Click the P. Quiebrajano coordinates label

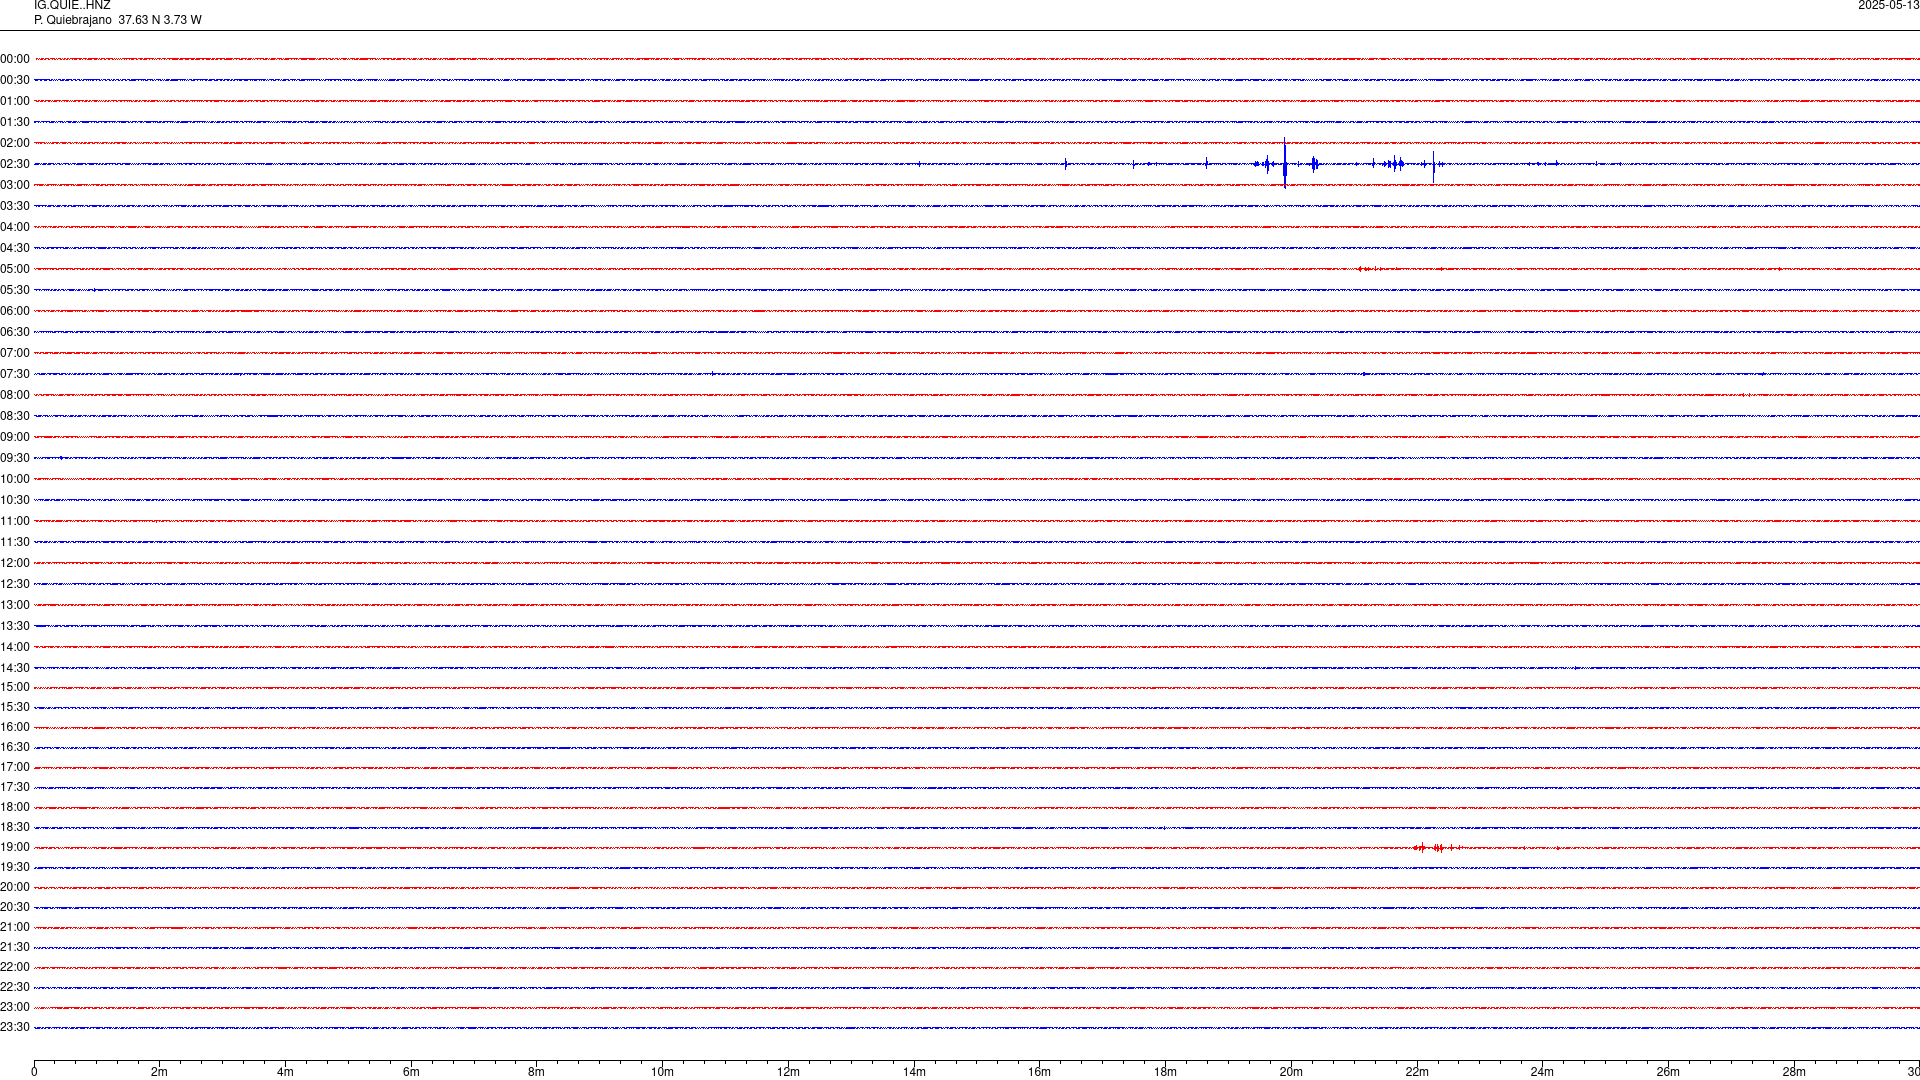tap(117, 20)
